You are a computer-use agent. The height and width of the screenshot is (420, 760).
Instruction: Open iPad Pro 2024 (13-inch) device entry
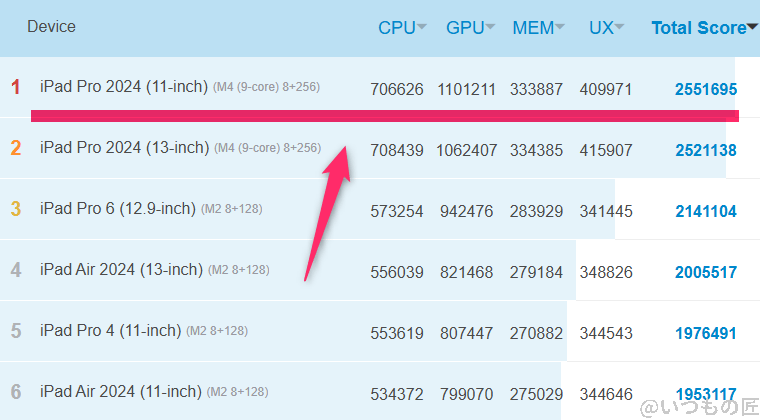pos(124,148)
